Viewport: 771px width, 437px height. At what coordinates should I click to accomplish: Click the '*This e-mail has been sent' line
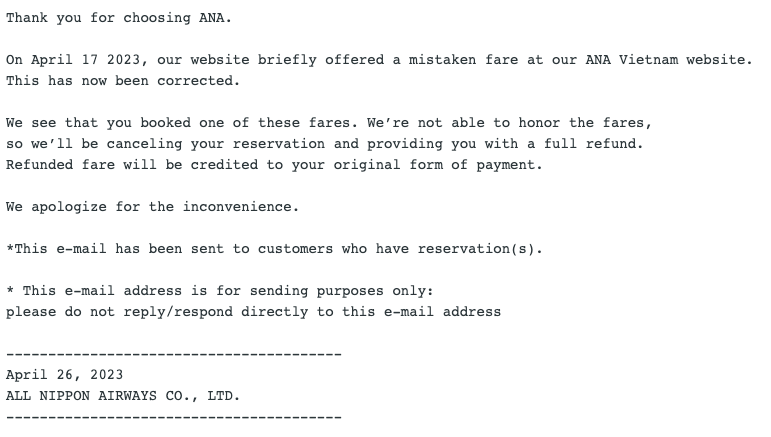[274, 249]
